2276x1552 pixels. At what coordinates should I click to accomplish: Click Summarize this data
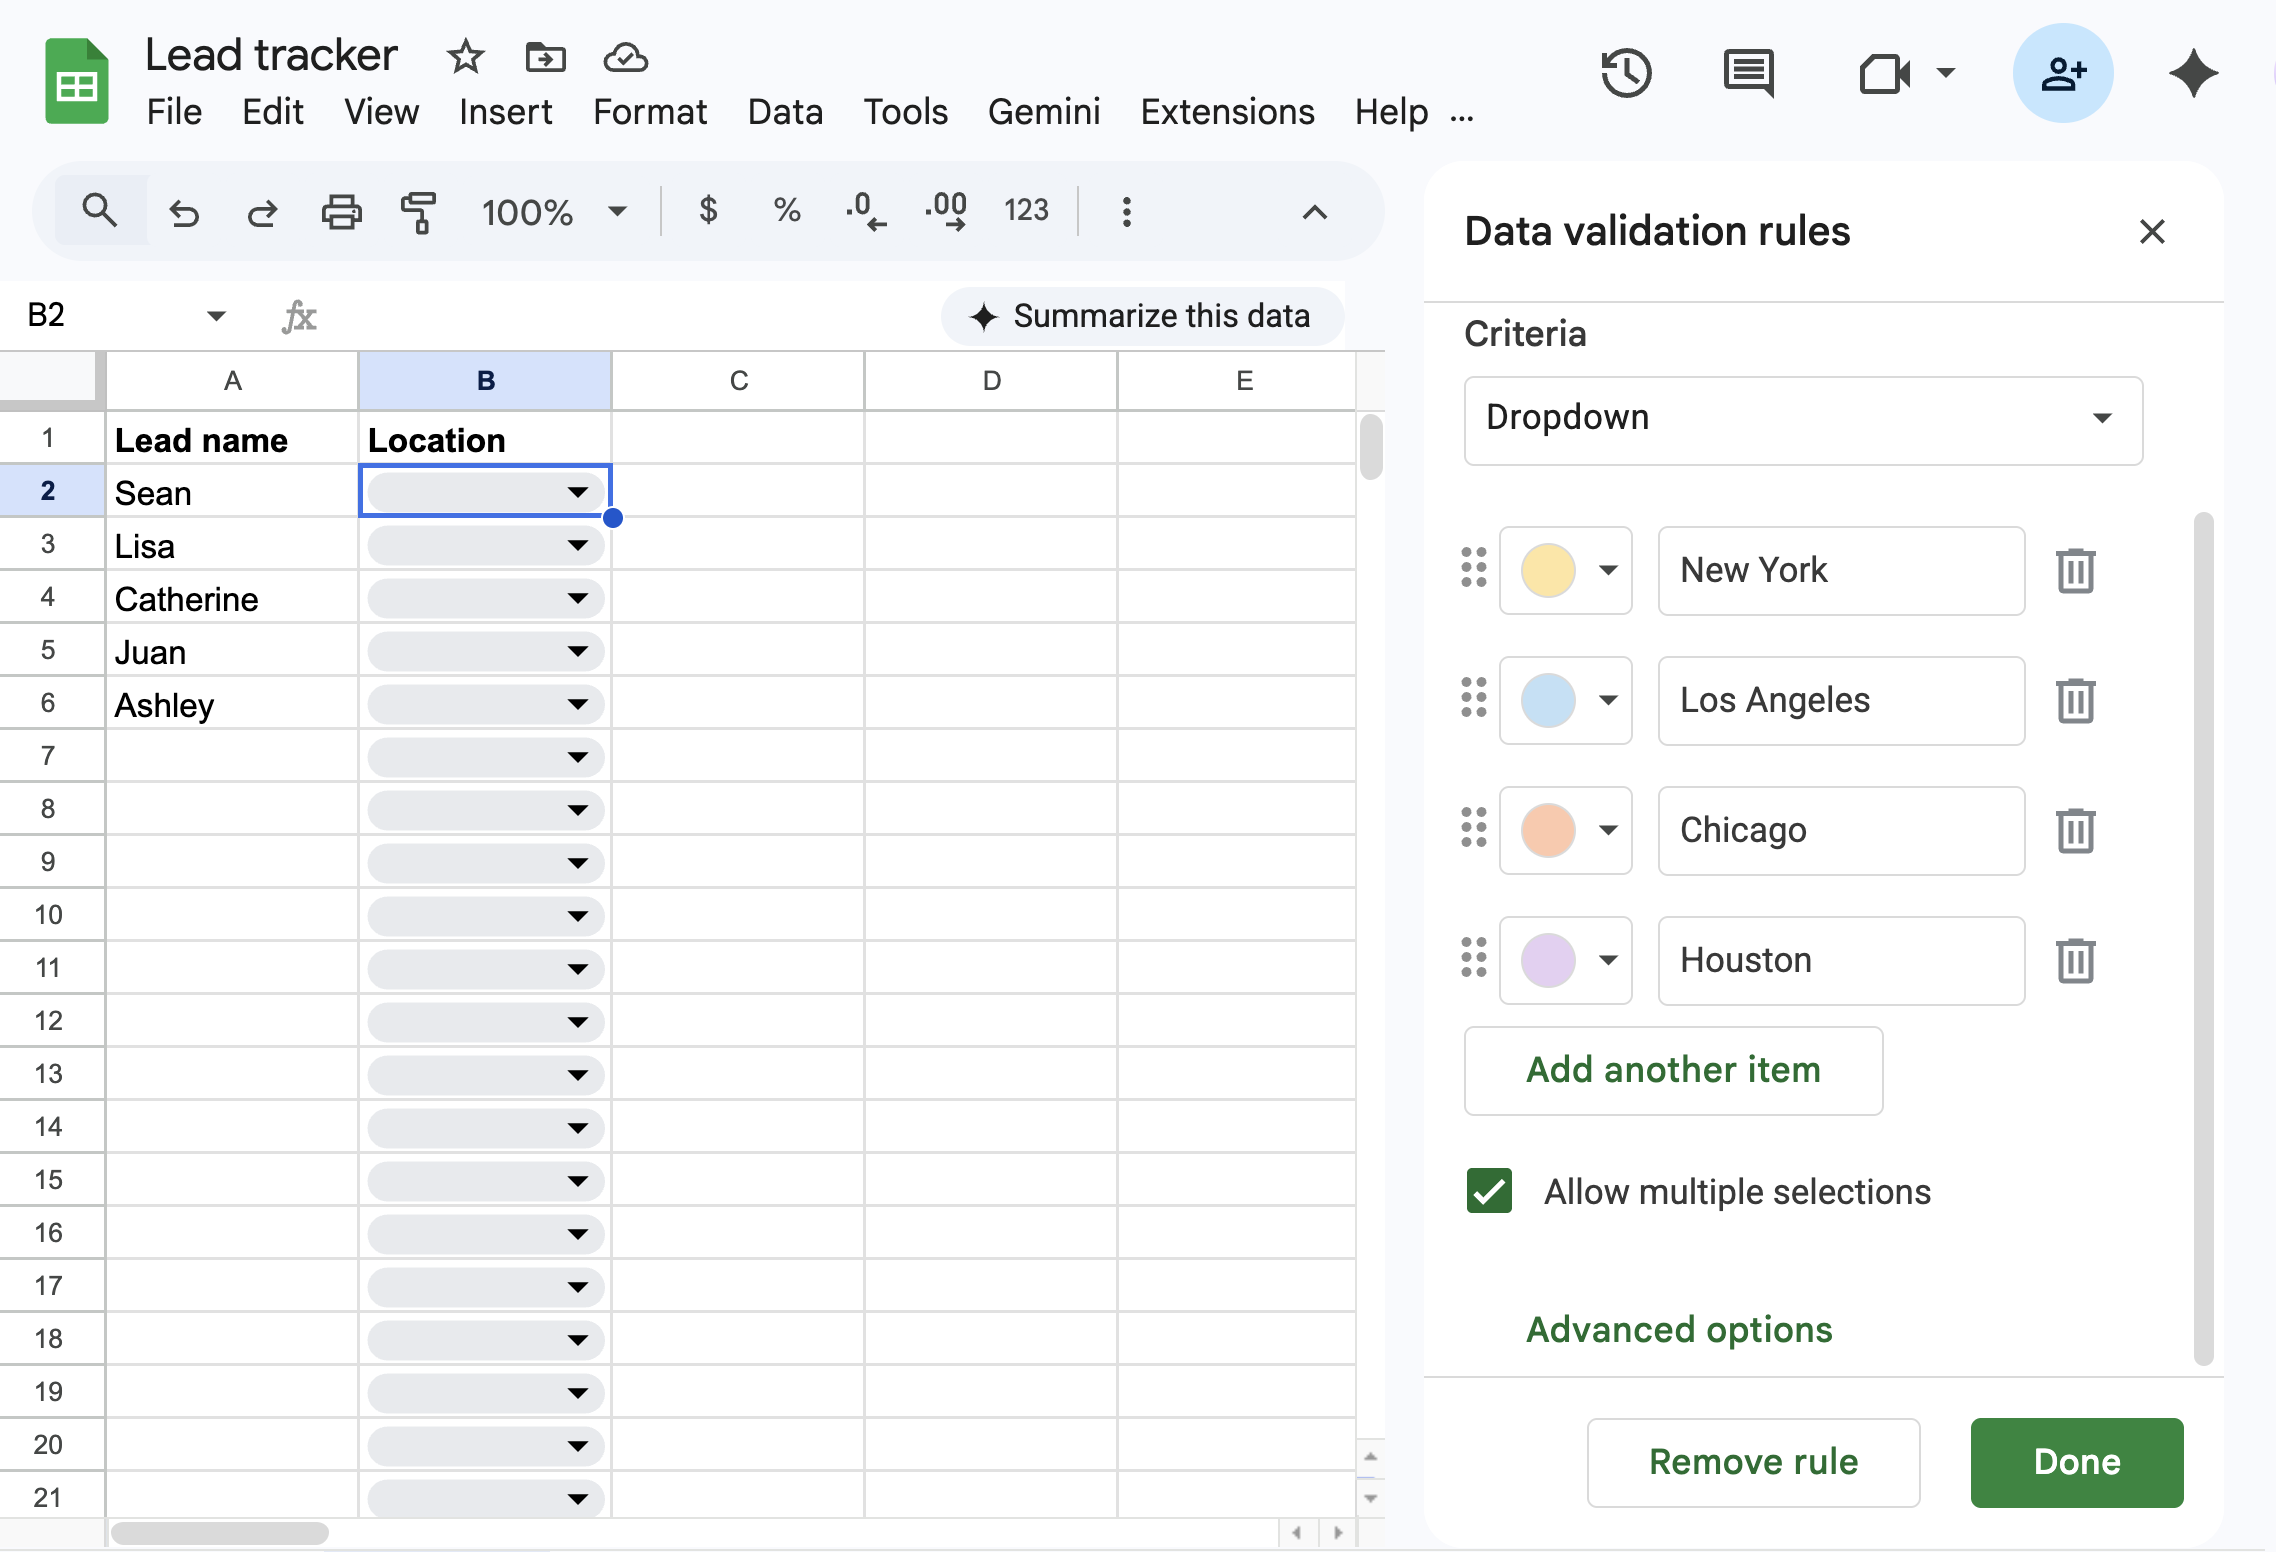1141,316
